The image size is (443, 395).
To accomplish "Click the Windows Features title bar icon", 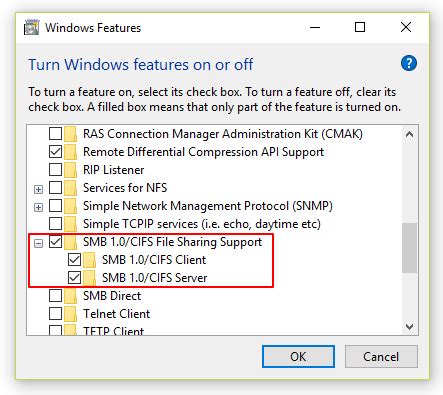I will pos(31,28).
